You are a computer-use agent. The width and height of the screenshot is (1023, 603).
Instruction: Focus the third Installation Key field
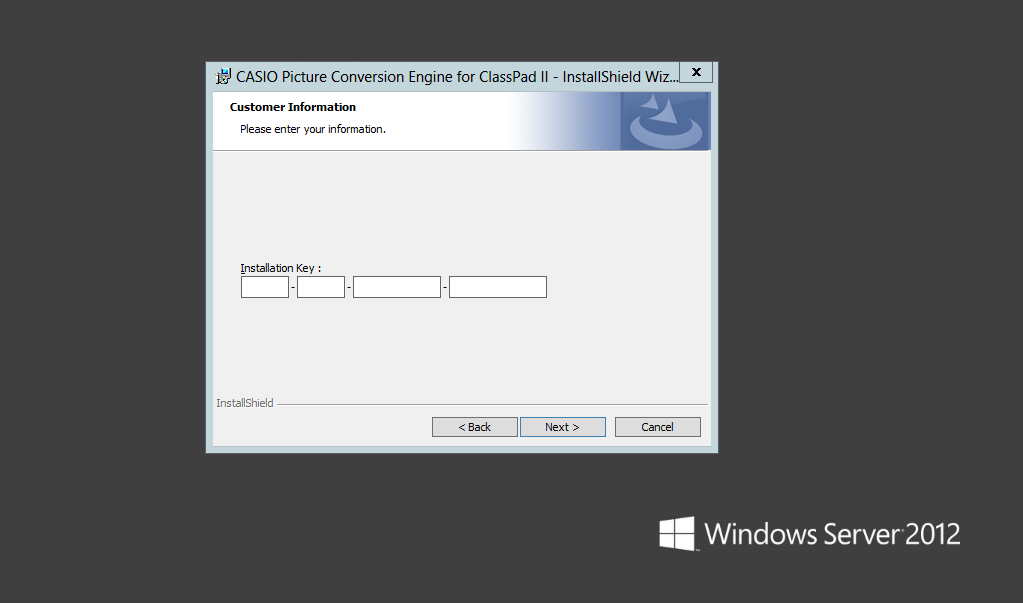pyautogui.click(x=397, y=287)
